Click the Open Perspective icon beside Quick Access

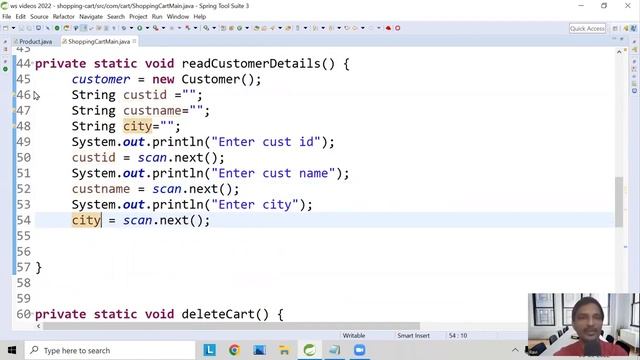[615, 28]
